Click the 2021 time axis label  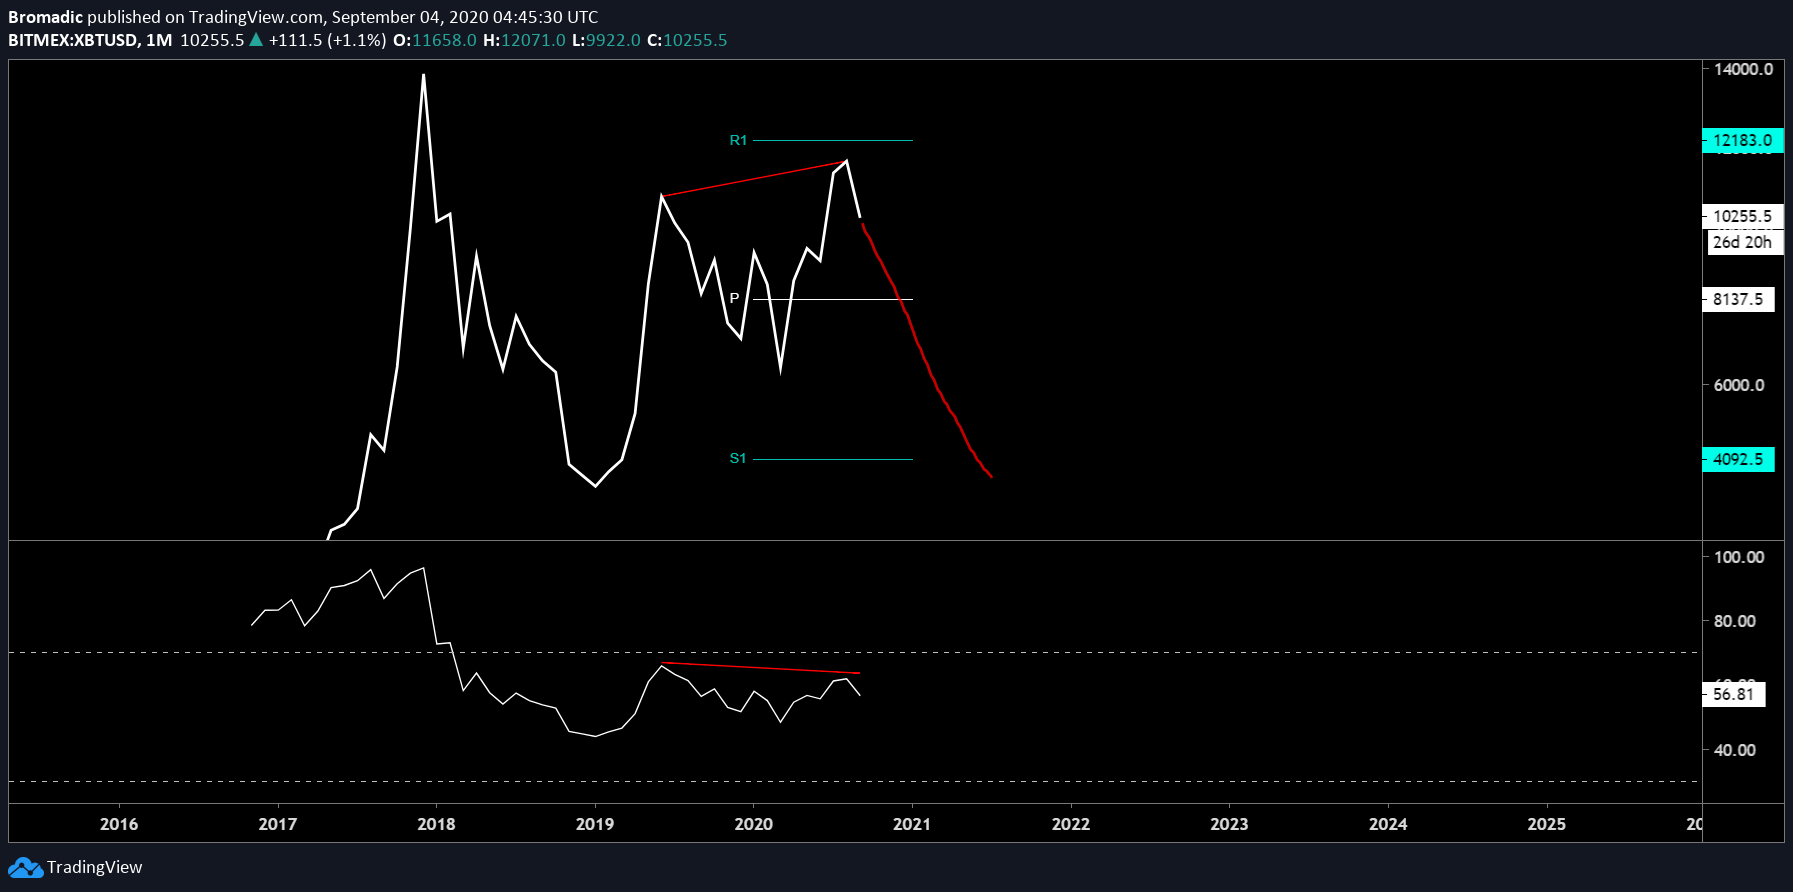(x=912, y=824)
